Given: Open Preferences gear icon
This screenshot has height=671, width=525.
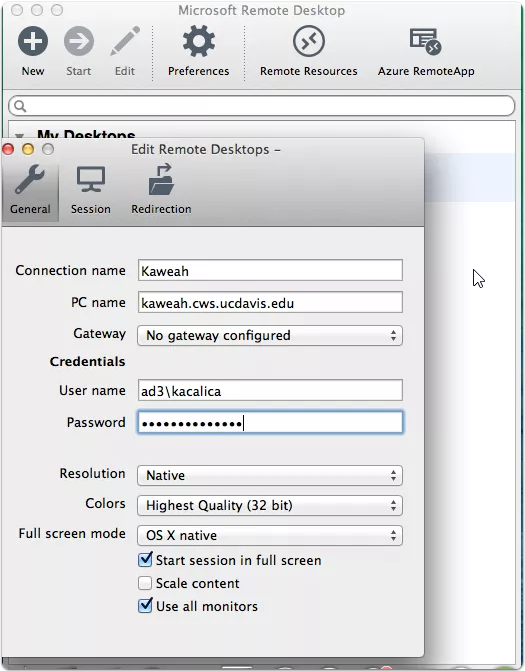Looking at the screenshot, I should (199, 41).
